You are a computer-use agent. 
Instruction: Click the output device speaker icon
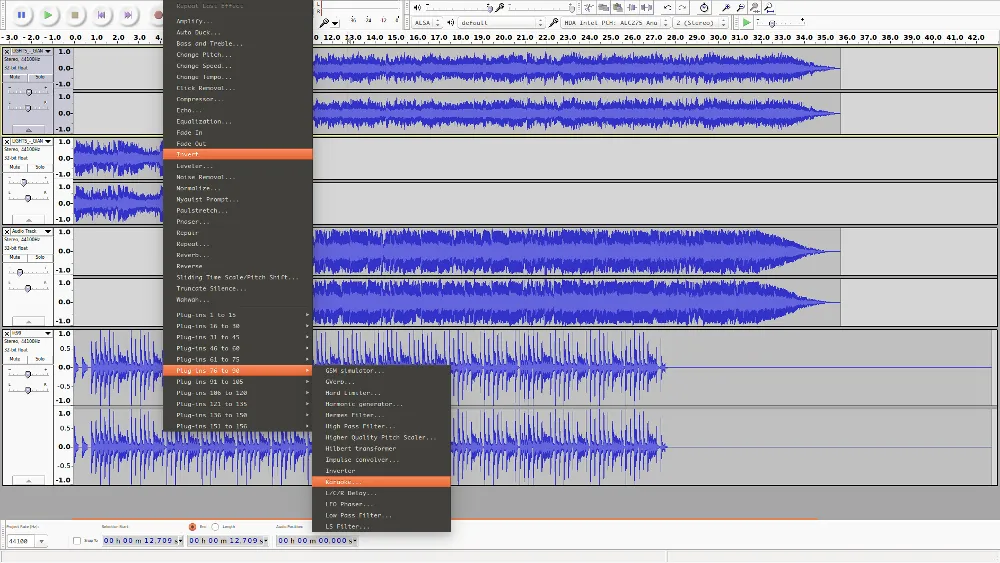point(451,22)
